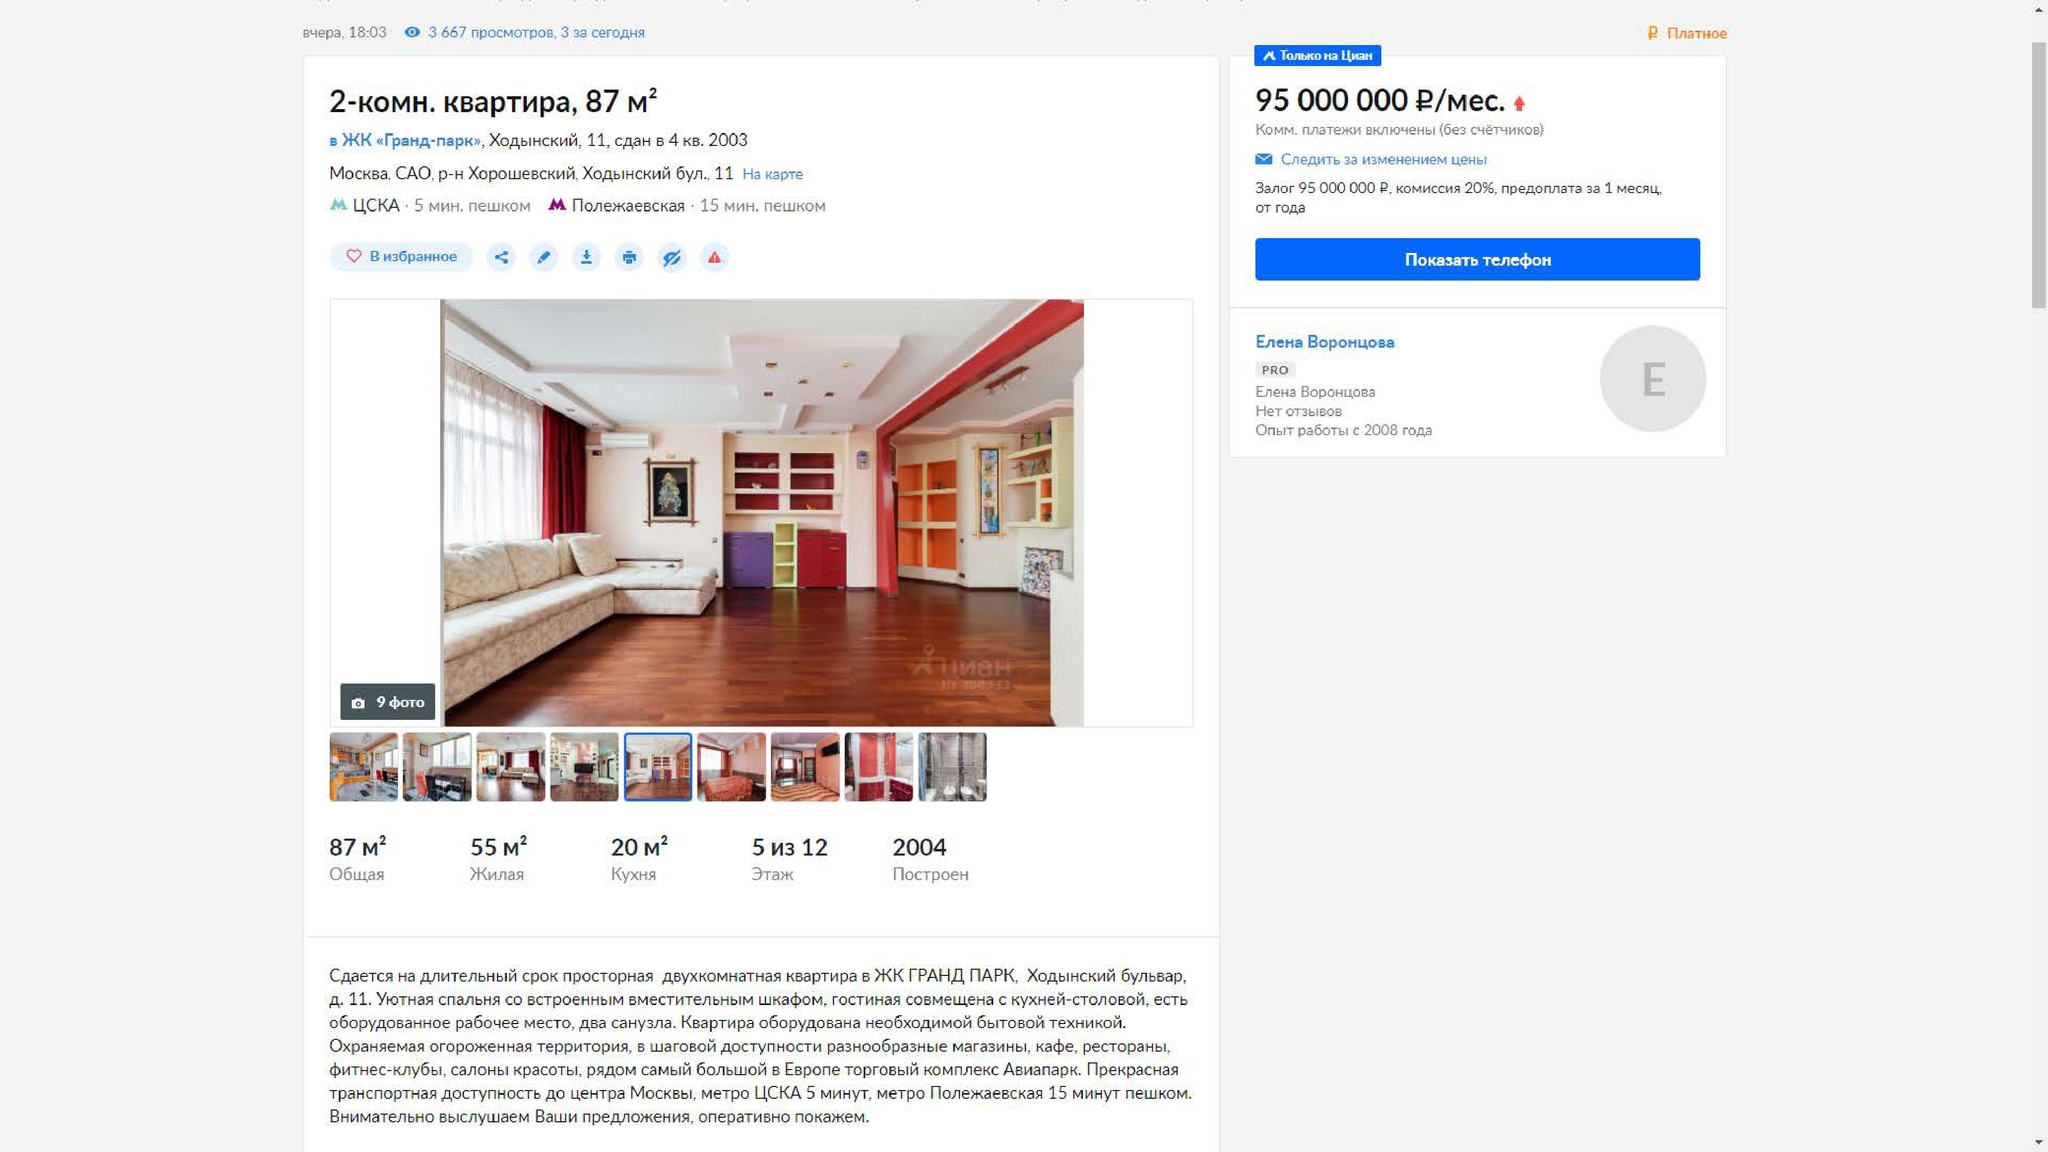Click the share icon next to favorites

pyautogui.click(x=501, y=257)
